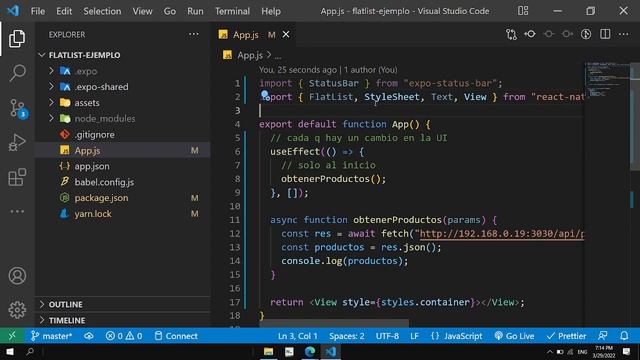Open the Manage settings gear
Image resolution: width=640 pixels, height=360 pixels.
17,310
